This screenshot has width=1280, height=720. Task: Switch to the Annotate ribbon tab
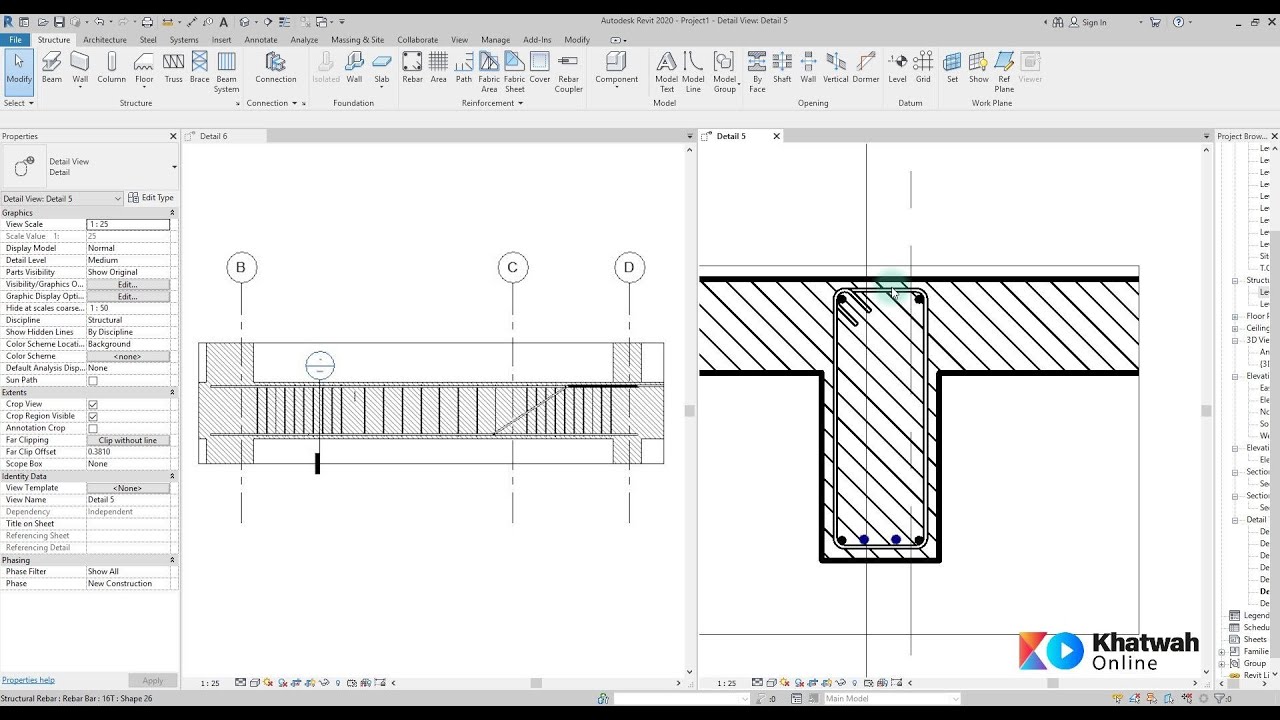(261, 40)
